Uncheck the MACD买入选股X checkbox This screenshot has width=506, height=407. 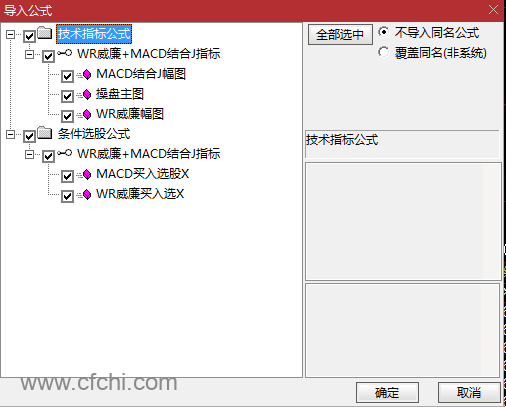point(67,176)
